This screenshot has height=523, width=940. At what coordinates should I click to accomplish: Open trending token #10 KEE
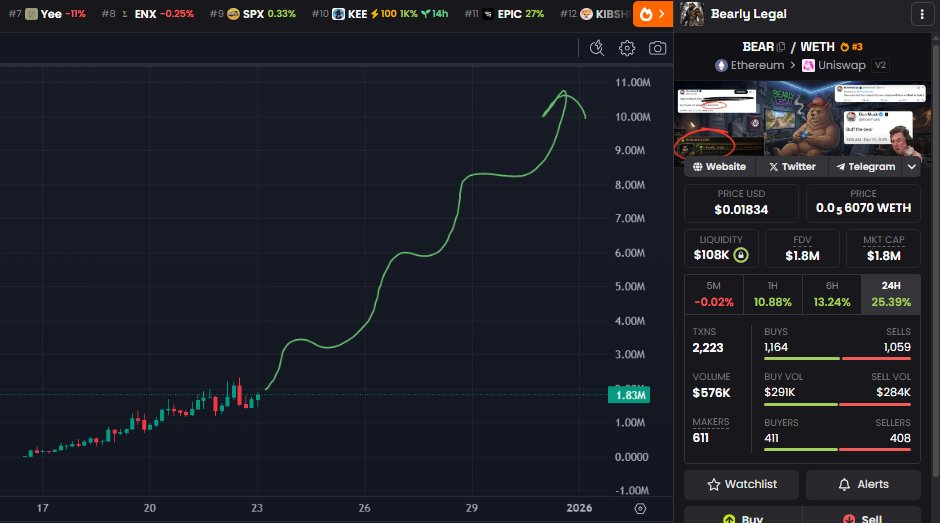tap(379, 14)
